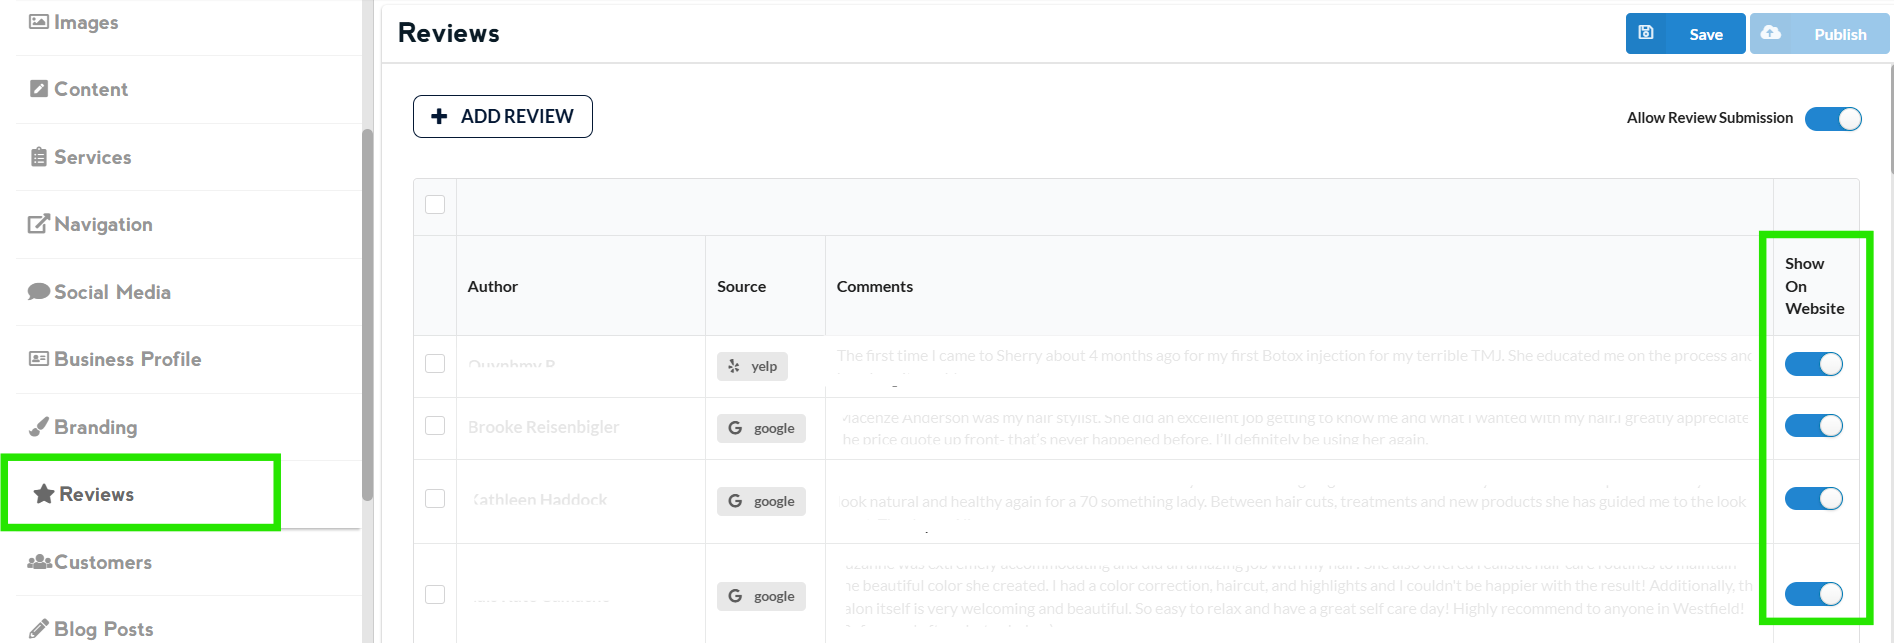Toggle Allow Review Submission switch
The image size is (1894, 643).
point(1833,119)
